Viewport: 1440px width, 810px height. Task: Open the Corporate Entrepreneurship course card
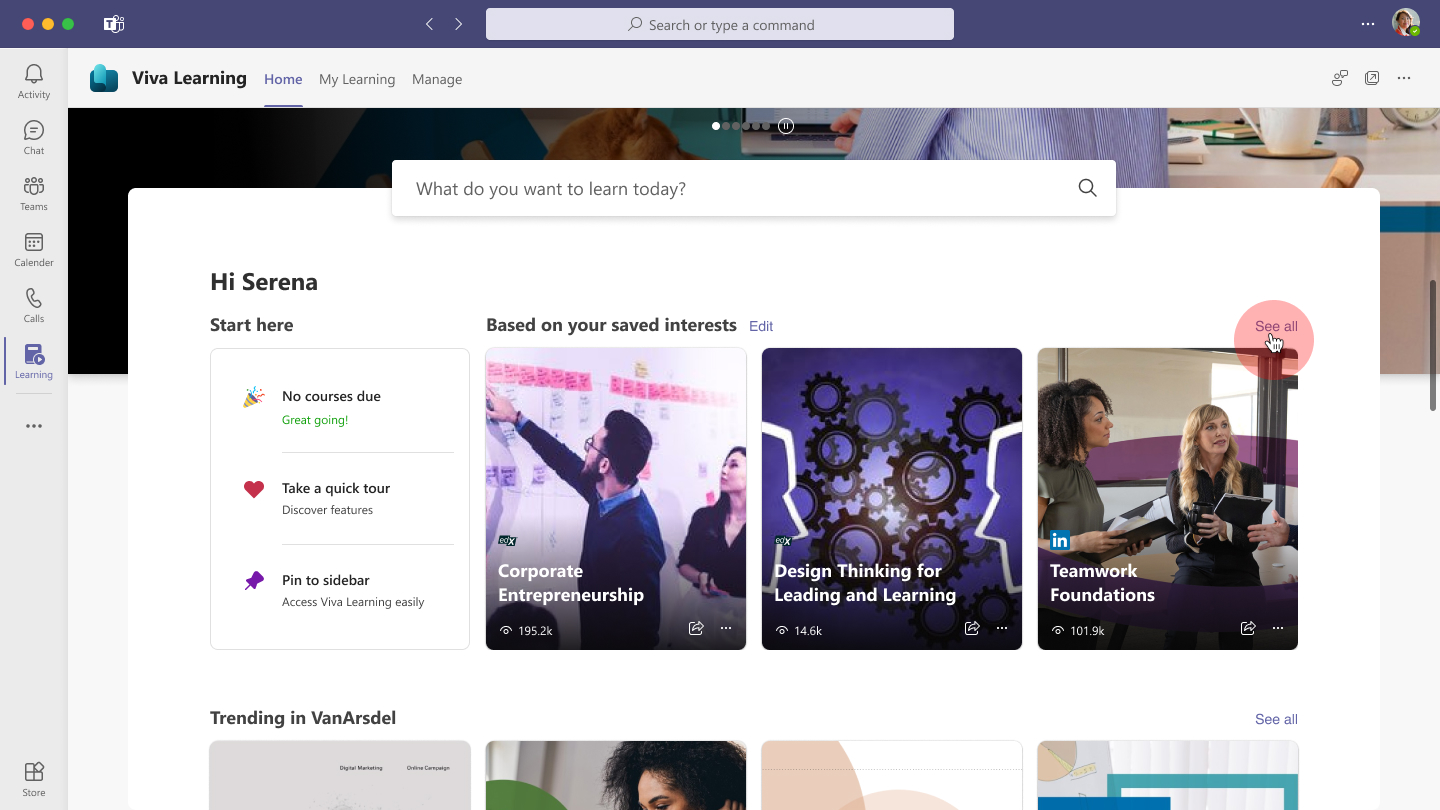(x=616, y=499)
